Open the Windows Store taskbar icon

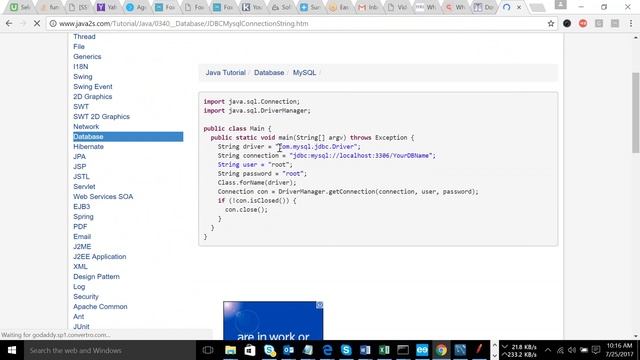point(250,350)
